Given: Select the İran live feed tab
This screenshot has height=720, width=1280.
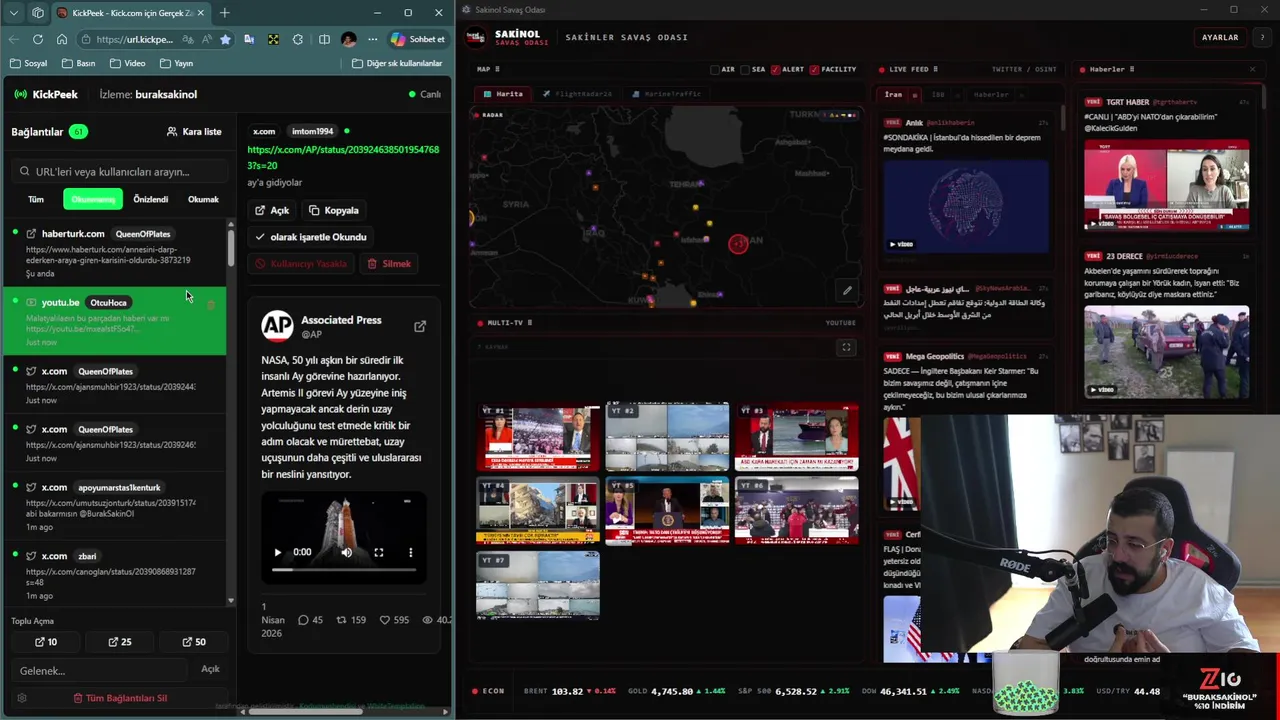Looking at the screenshot, I should coord(893,94).
